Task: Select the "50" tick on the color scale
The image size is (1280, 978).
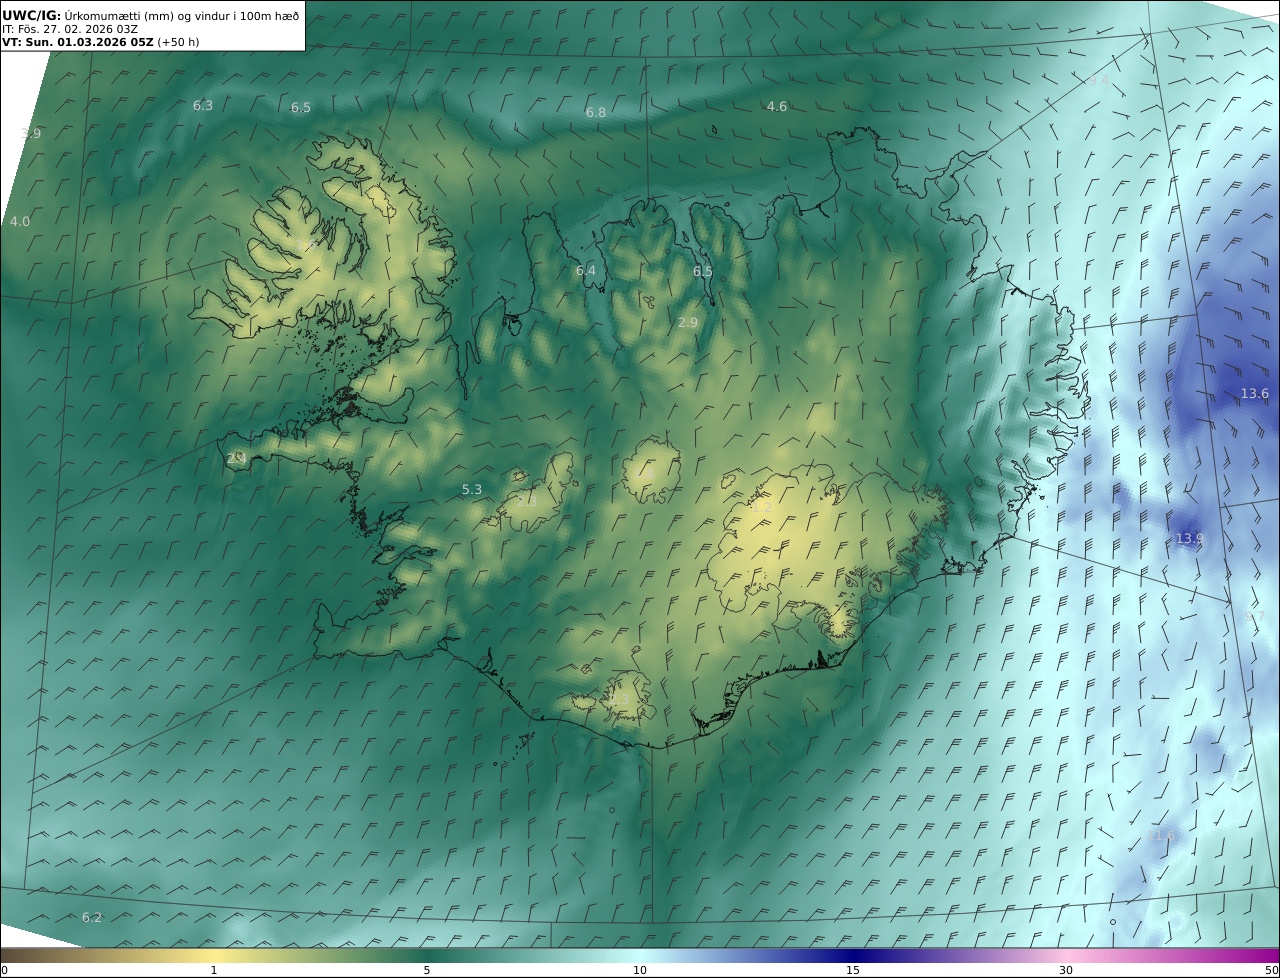Action: point(1271,970)
